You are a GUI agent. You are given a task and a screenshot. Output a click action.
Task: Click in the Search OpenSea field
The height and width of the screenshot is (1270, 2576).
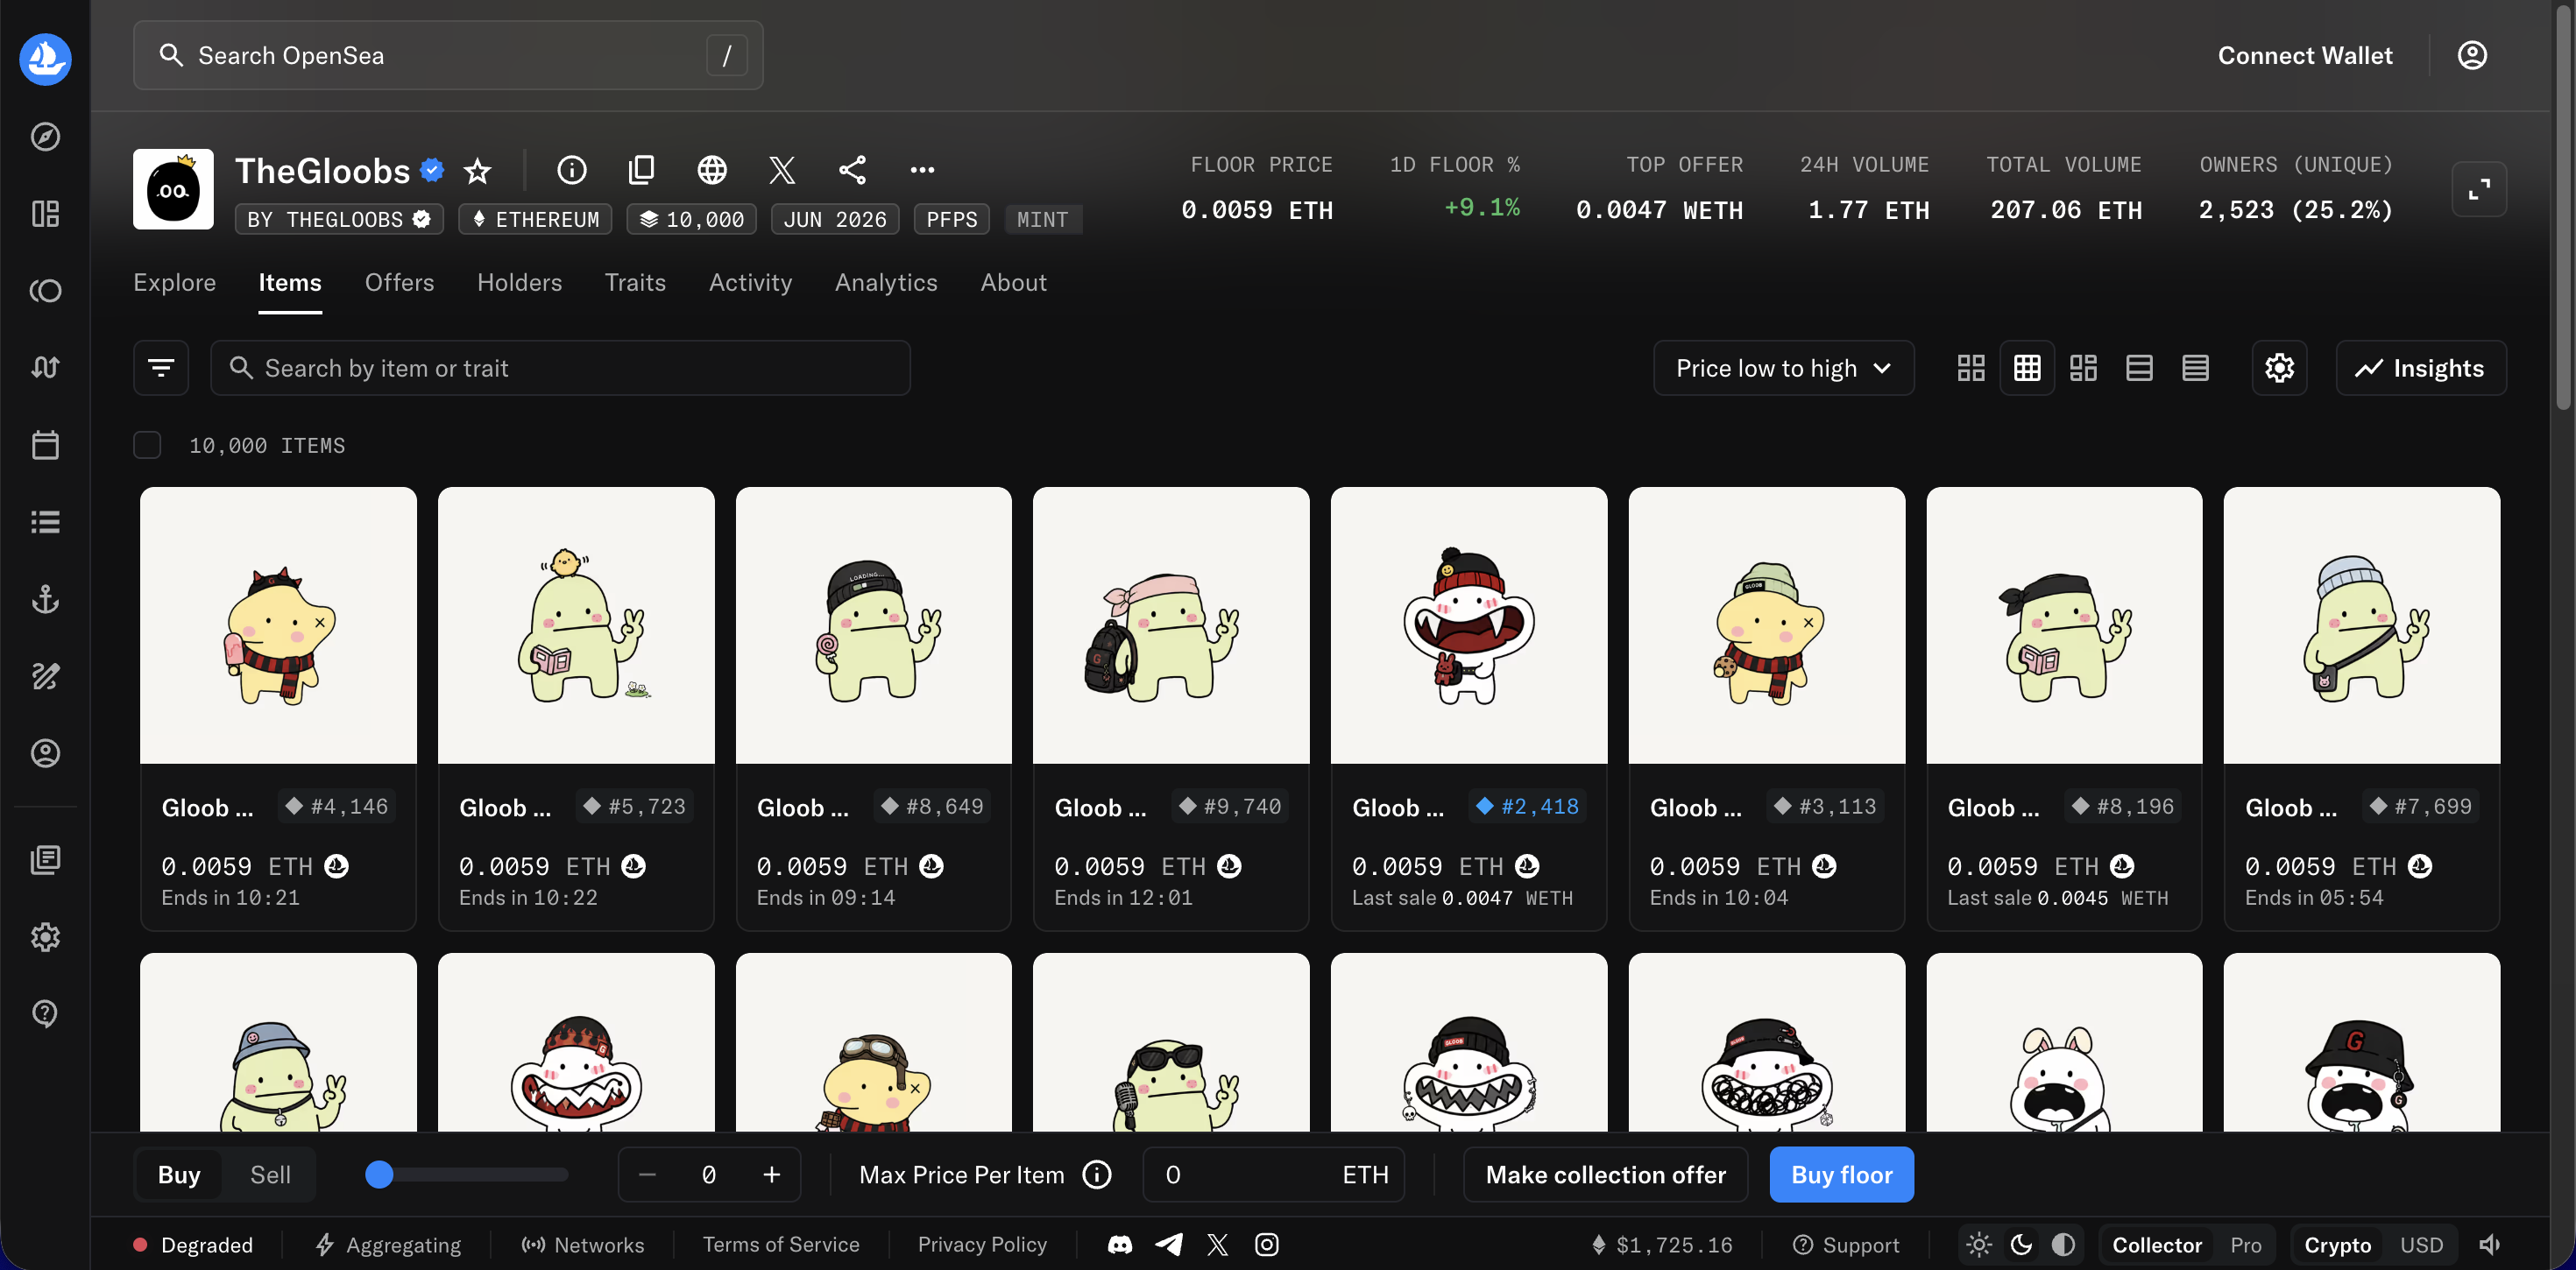[x=448, y=55]
